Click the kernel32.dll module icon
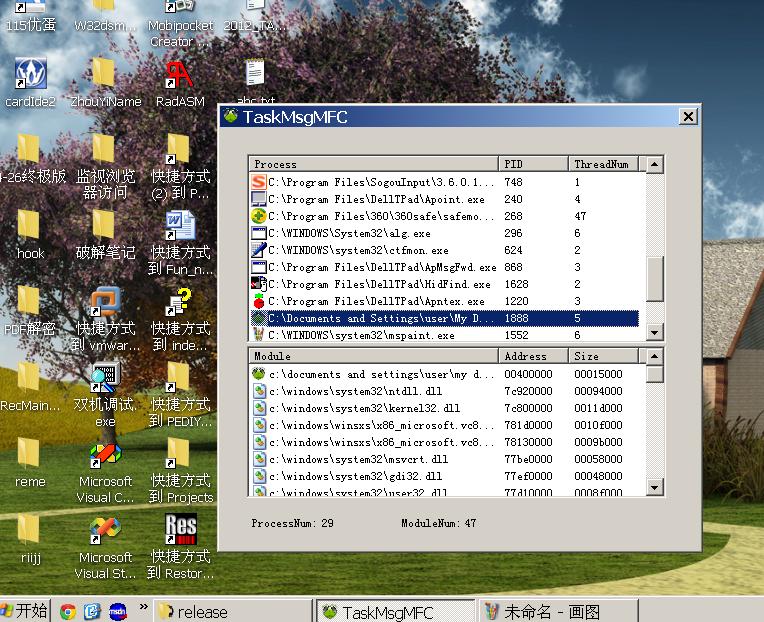The height and width of the screenshot is (622, 764). pyautogui.click(x=260, y=408)
